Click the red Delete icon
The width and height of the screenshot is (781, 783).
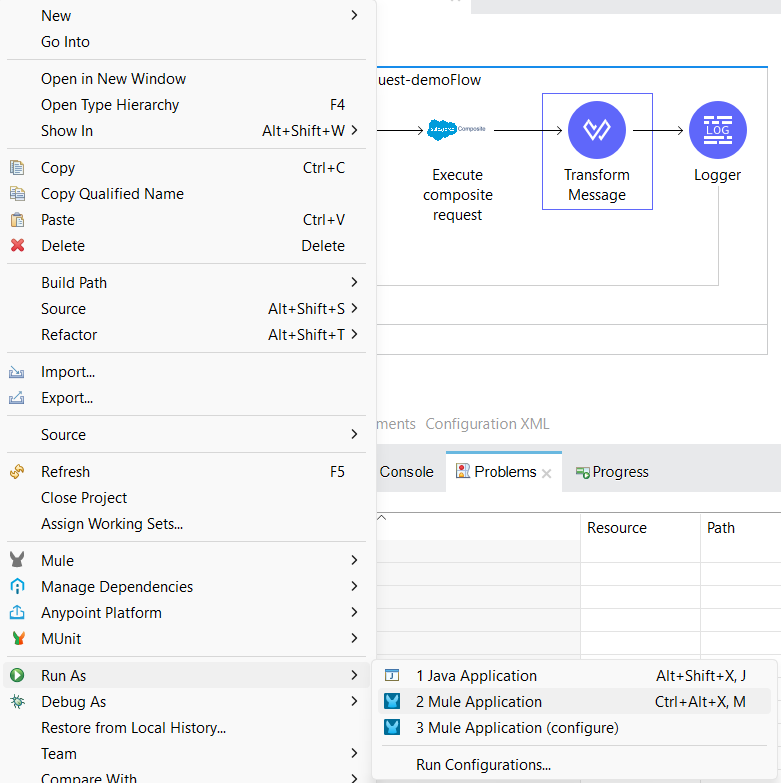17,246
